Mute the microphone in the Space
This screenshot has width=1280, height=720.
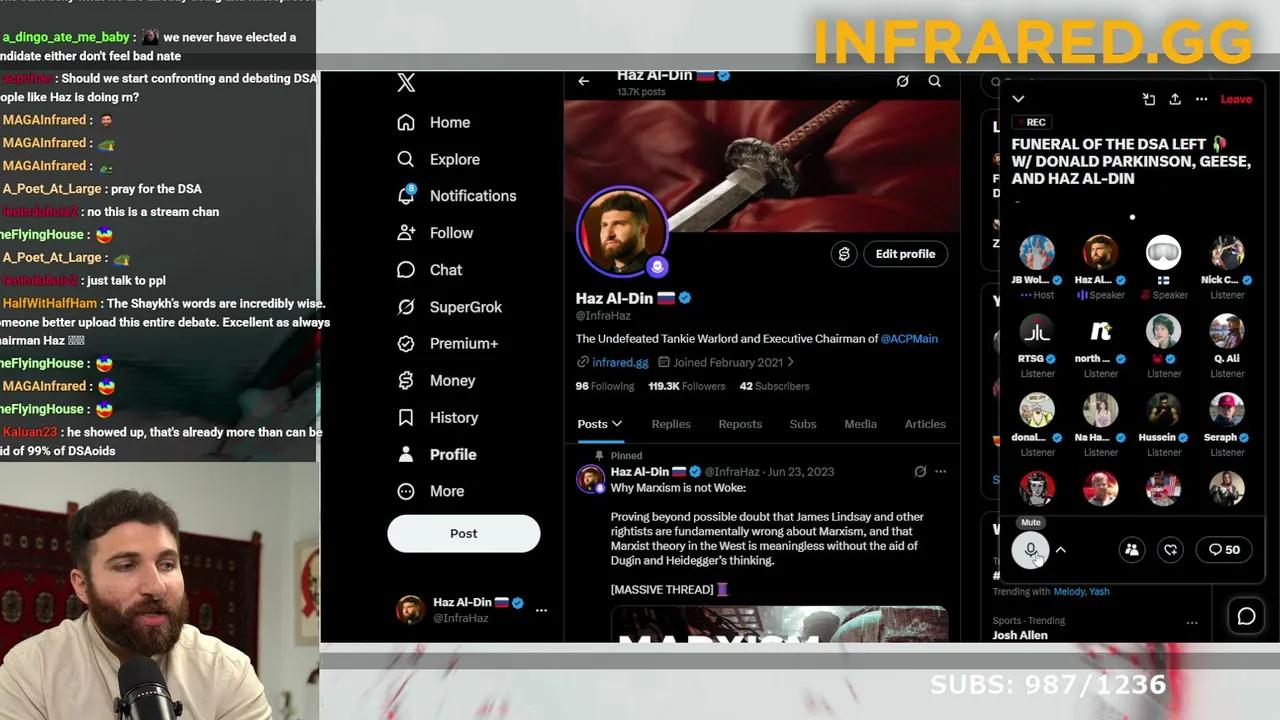(x=1031, y=550)
